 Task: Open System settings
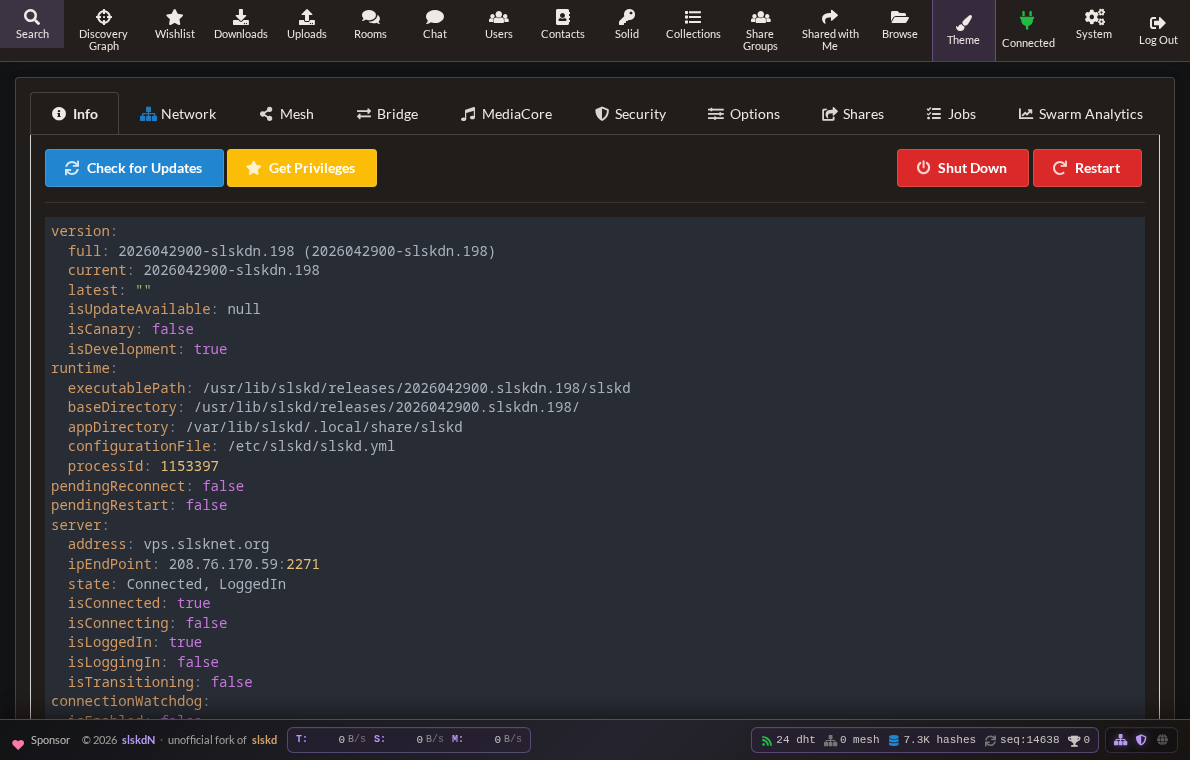pos(1094,24)
